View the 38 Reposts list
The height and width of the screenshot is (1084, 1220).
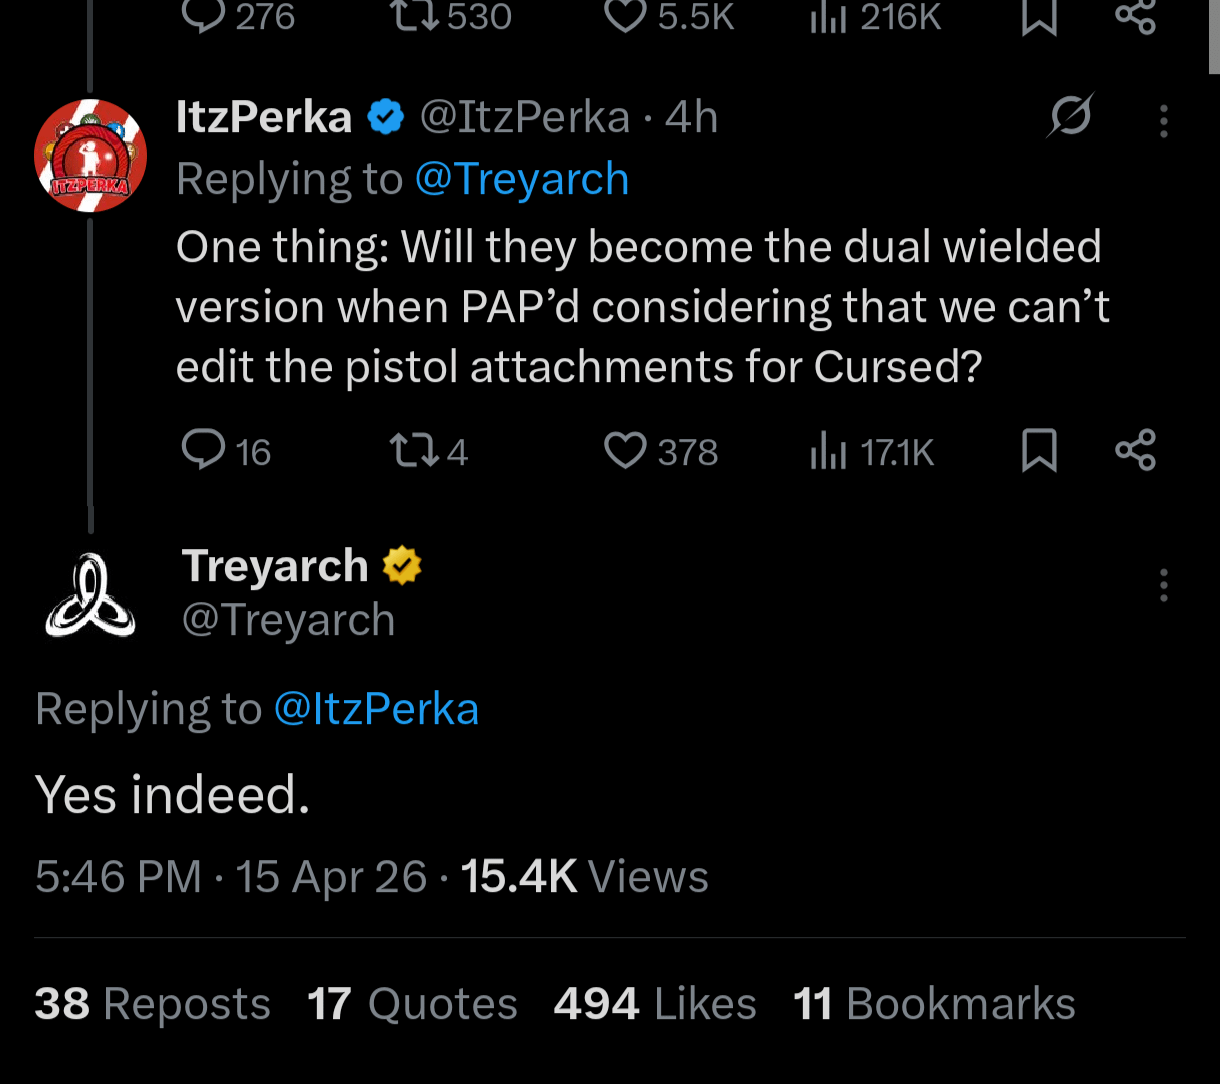tap(152, 1004)
